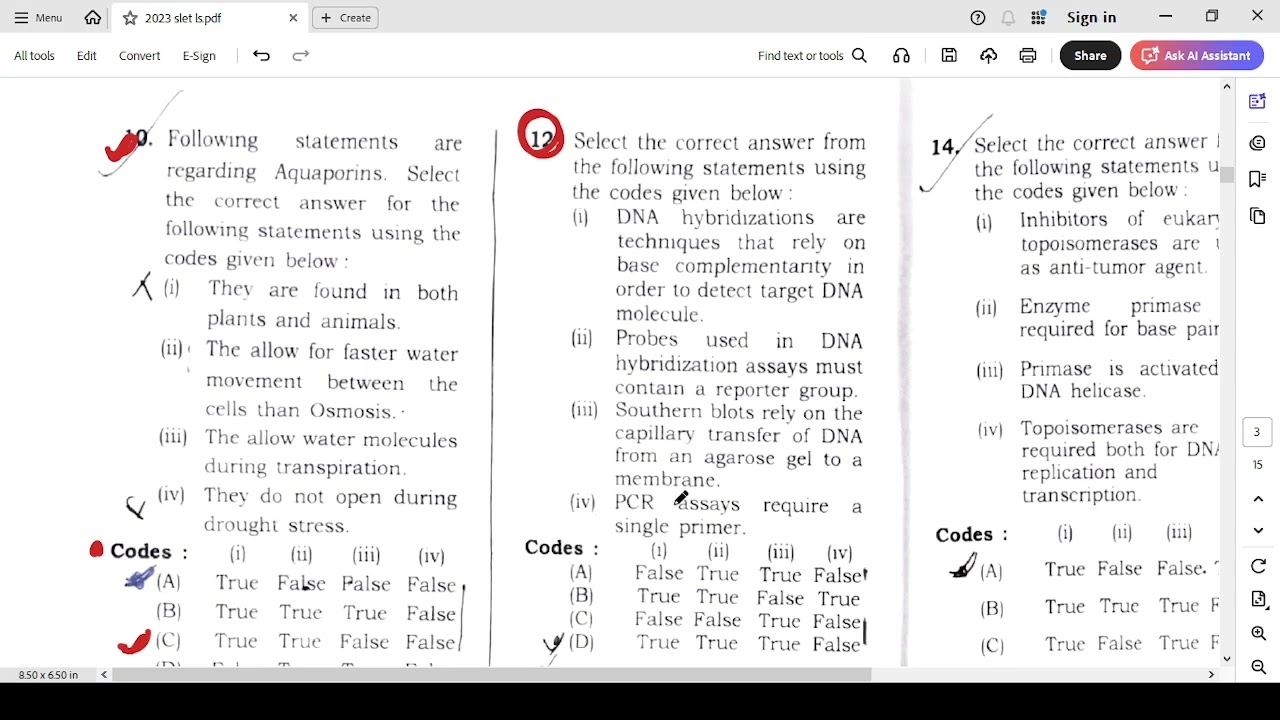This screenshot has height=720, width=1280.
Task: Open the apps grid icon
Action: pos(1038,18)
